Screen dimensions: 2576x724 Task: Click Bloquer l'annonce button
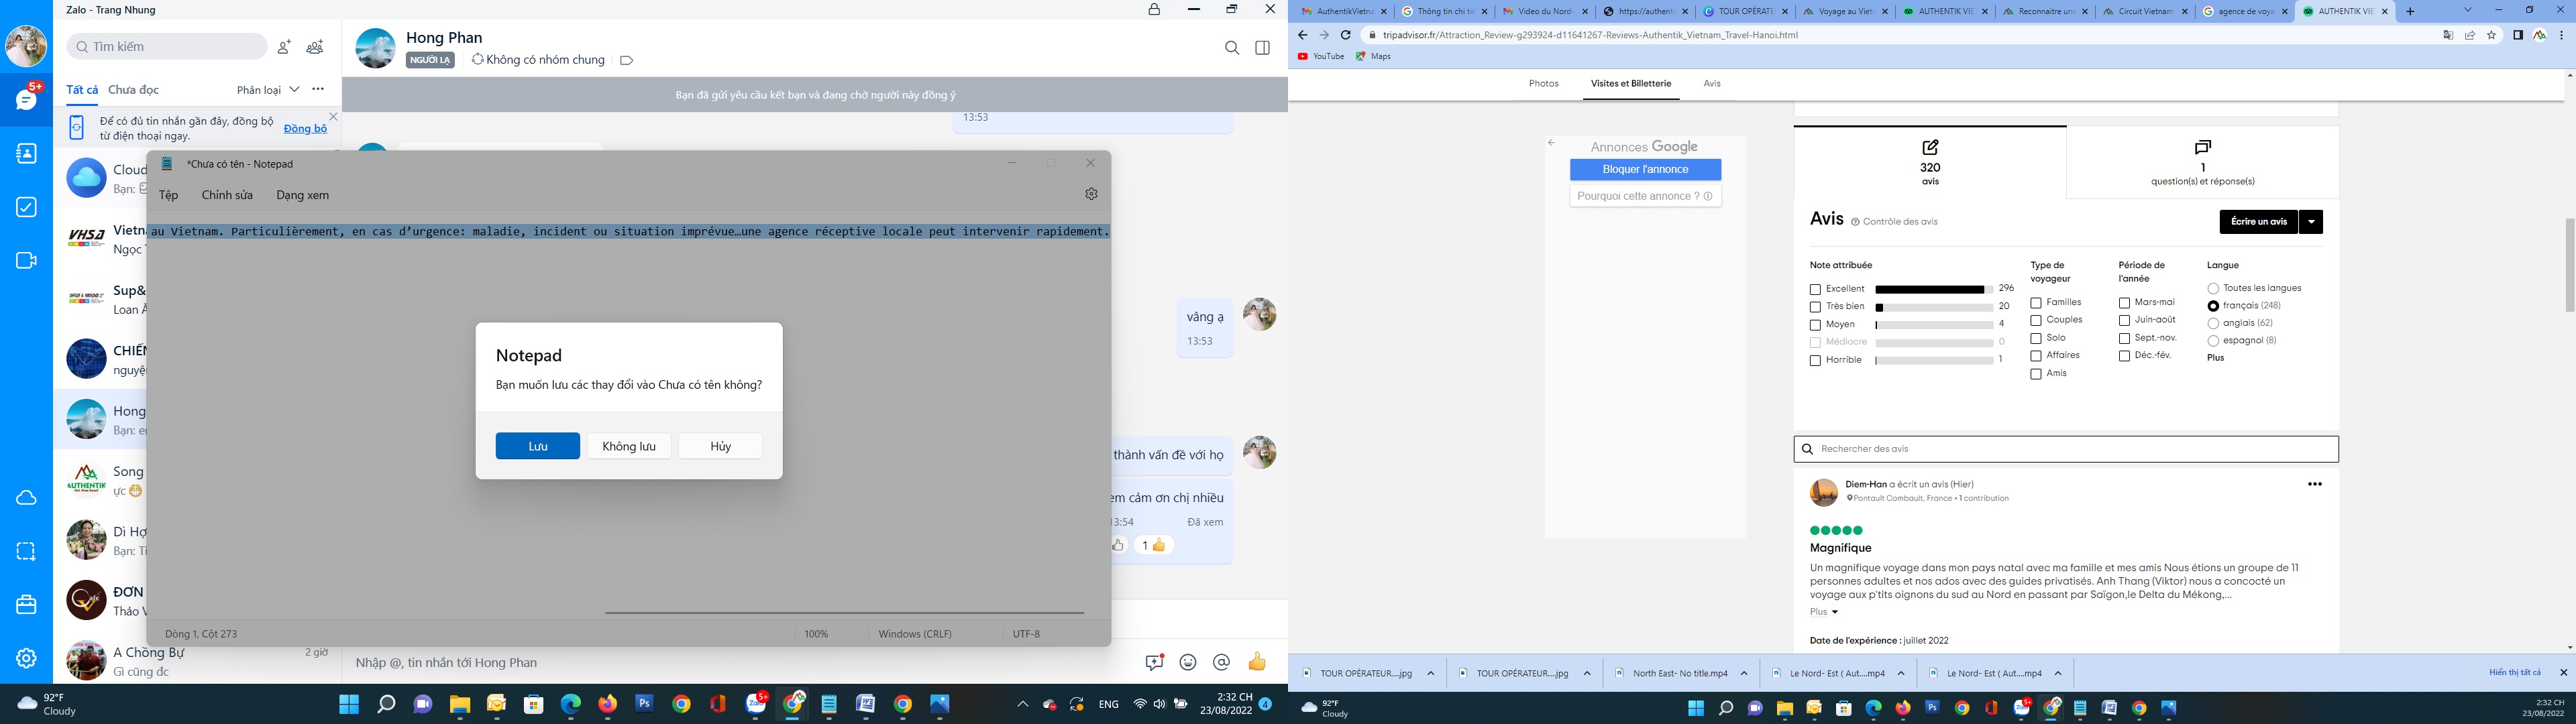(x=1645, y=170)
